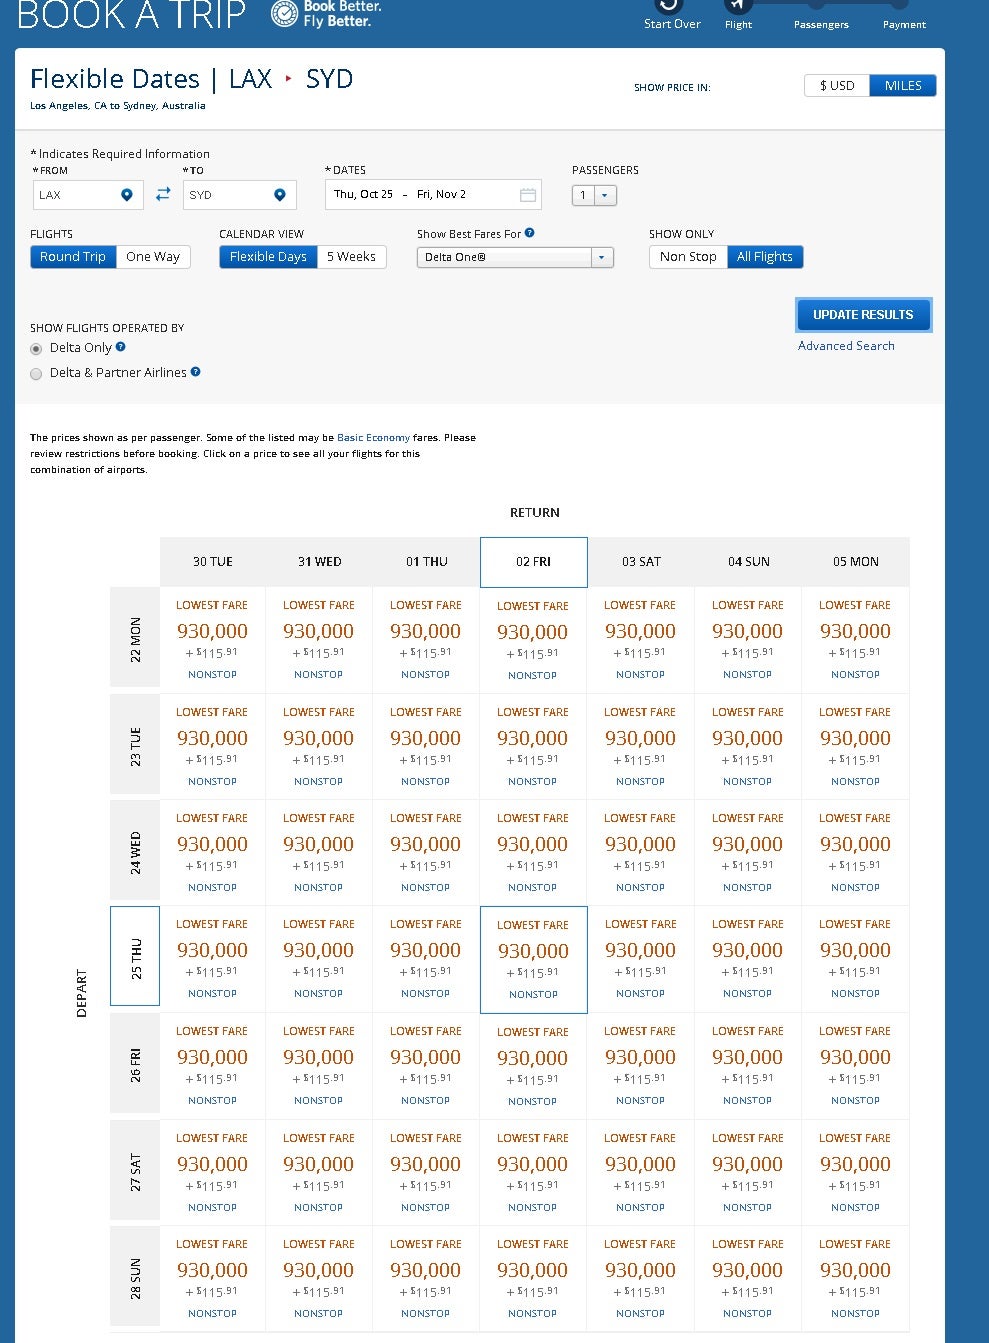
Task: Swap origin and destination airports
Action: click(x=163, y=195)
